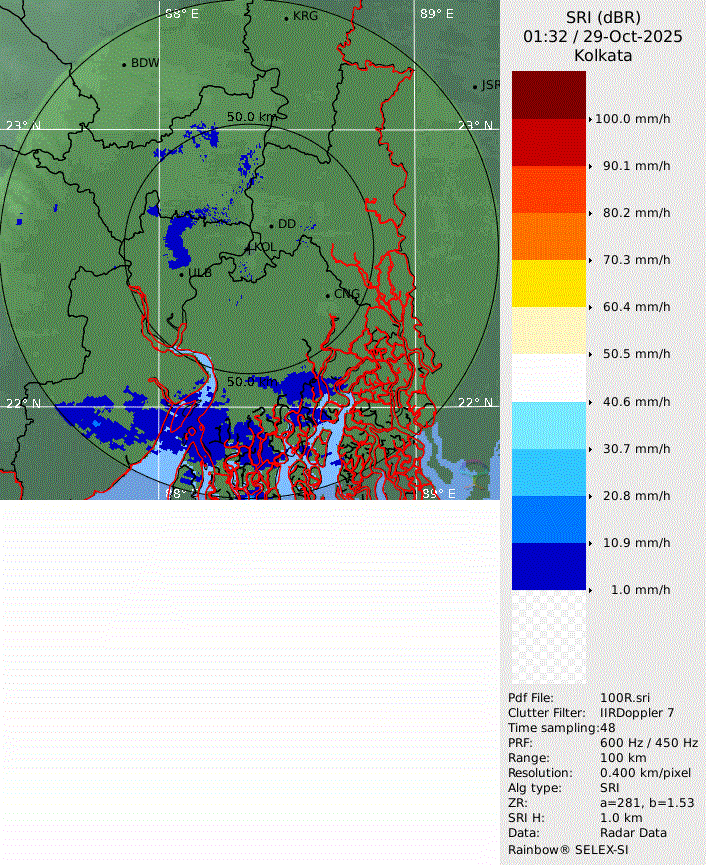Screen dimensions: 706x865
Task: Click the BDW station marker
Action: coord(124,65)
